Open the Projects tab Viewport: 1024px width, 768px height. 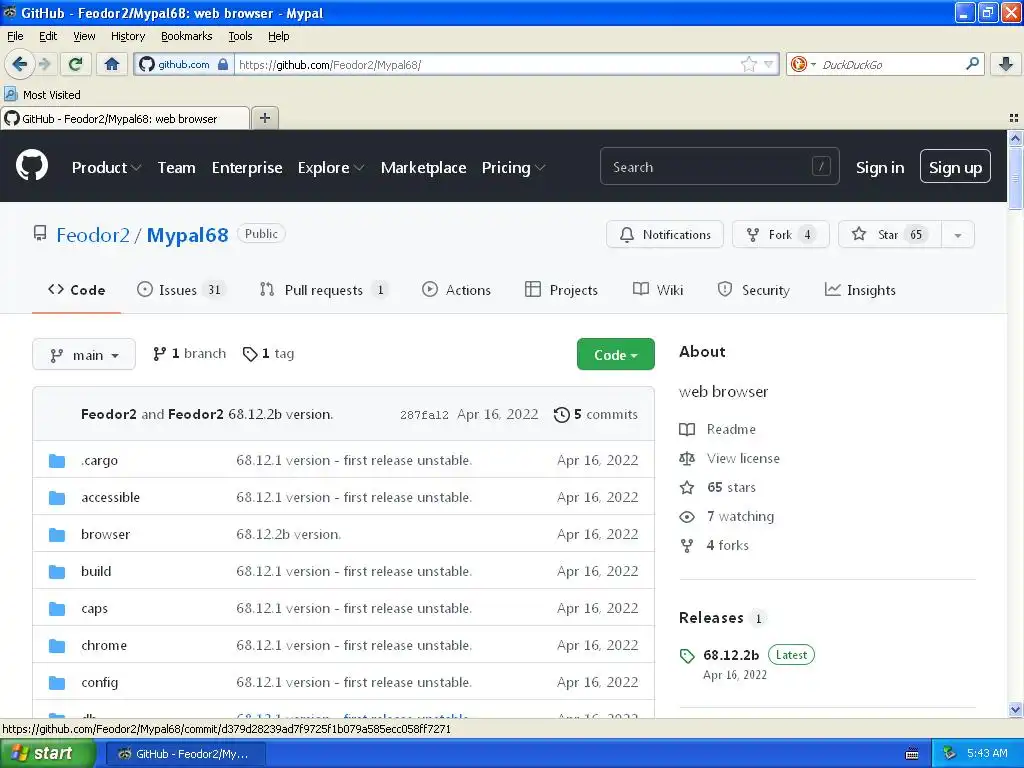(561, 290)
